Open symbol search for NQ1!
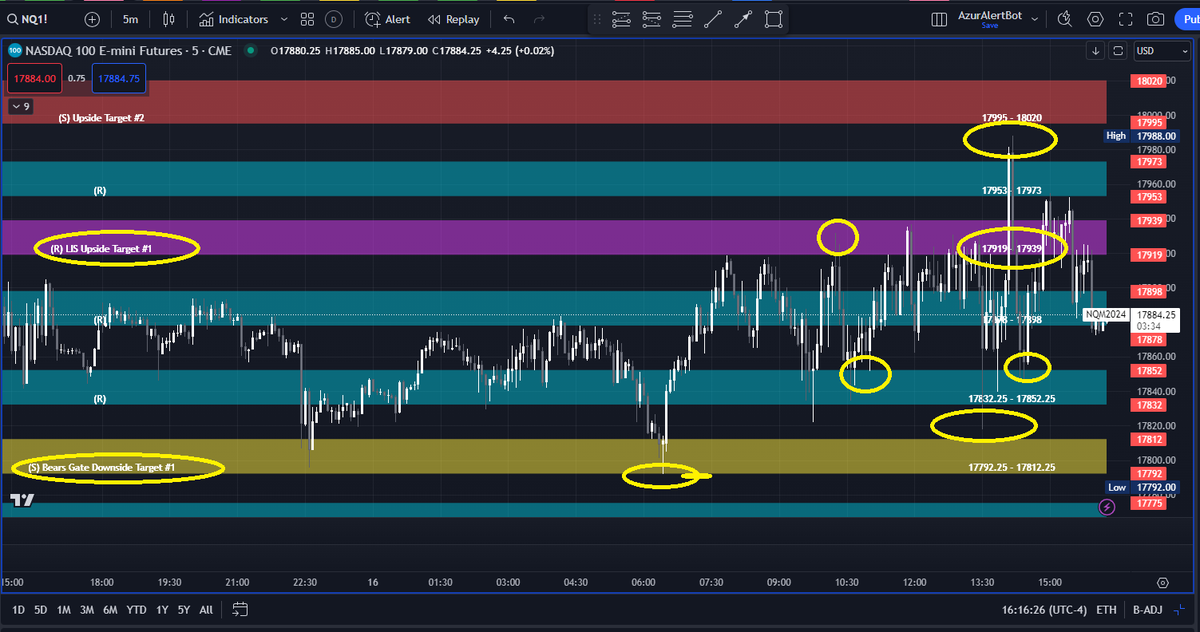 tap(30, 19)
